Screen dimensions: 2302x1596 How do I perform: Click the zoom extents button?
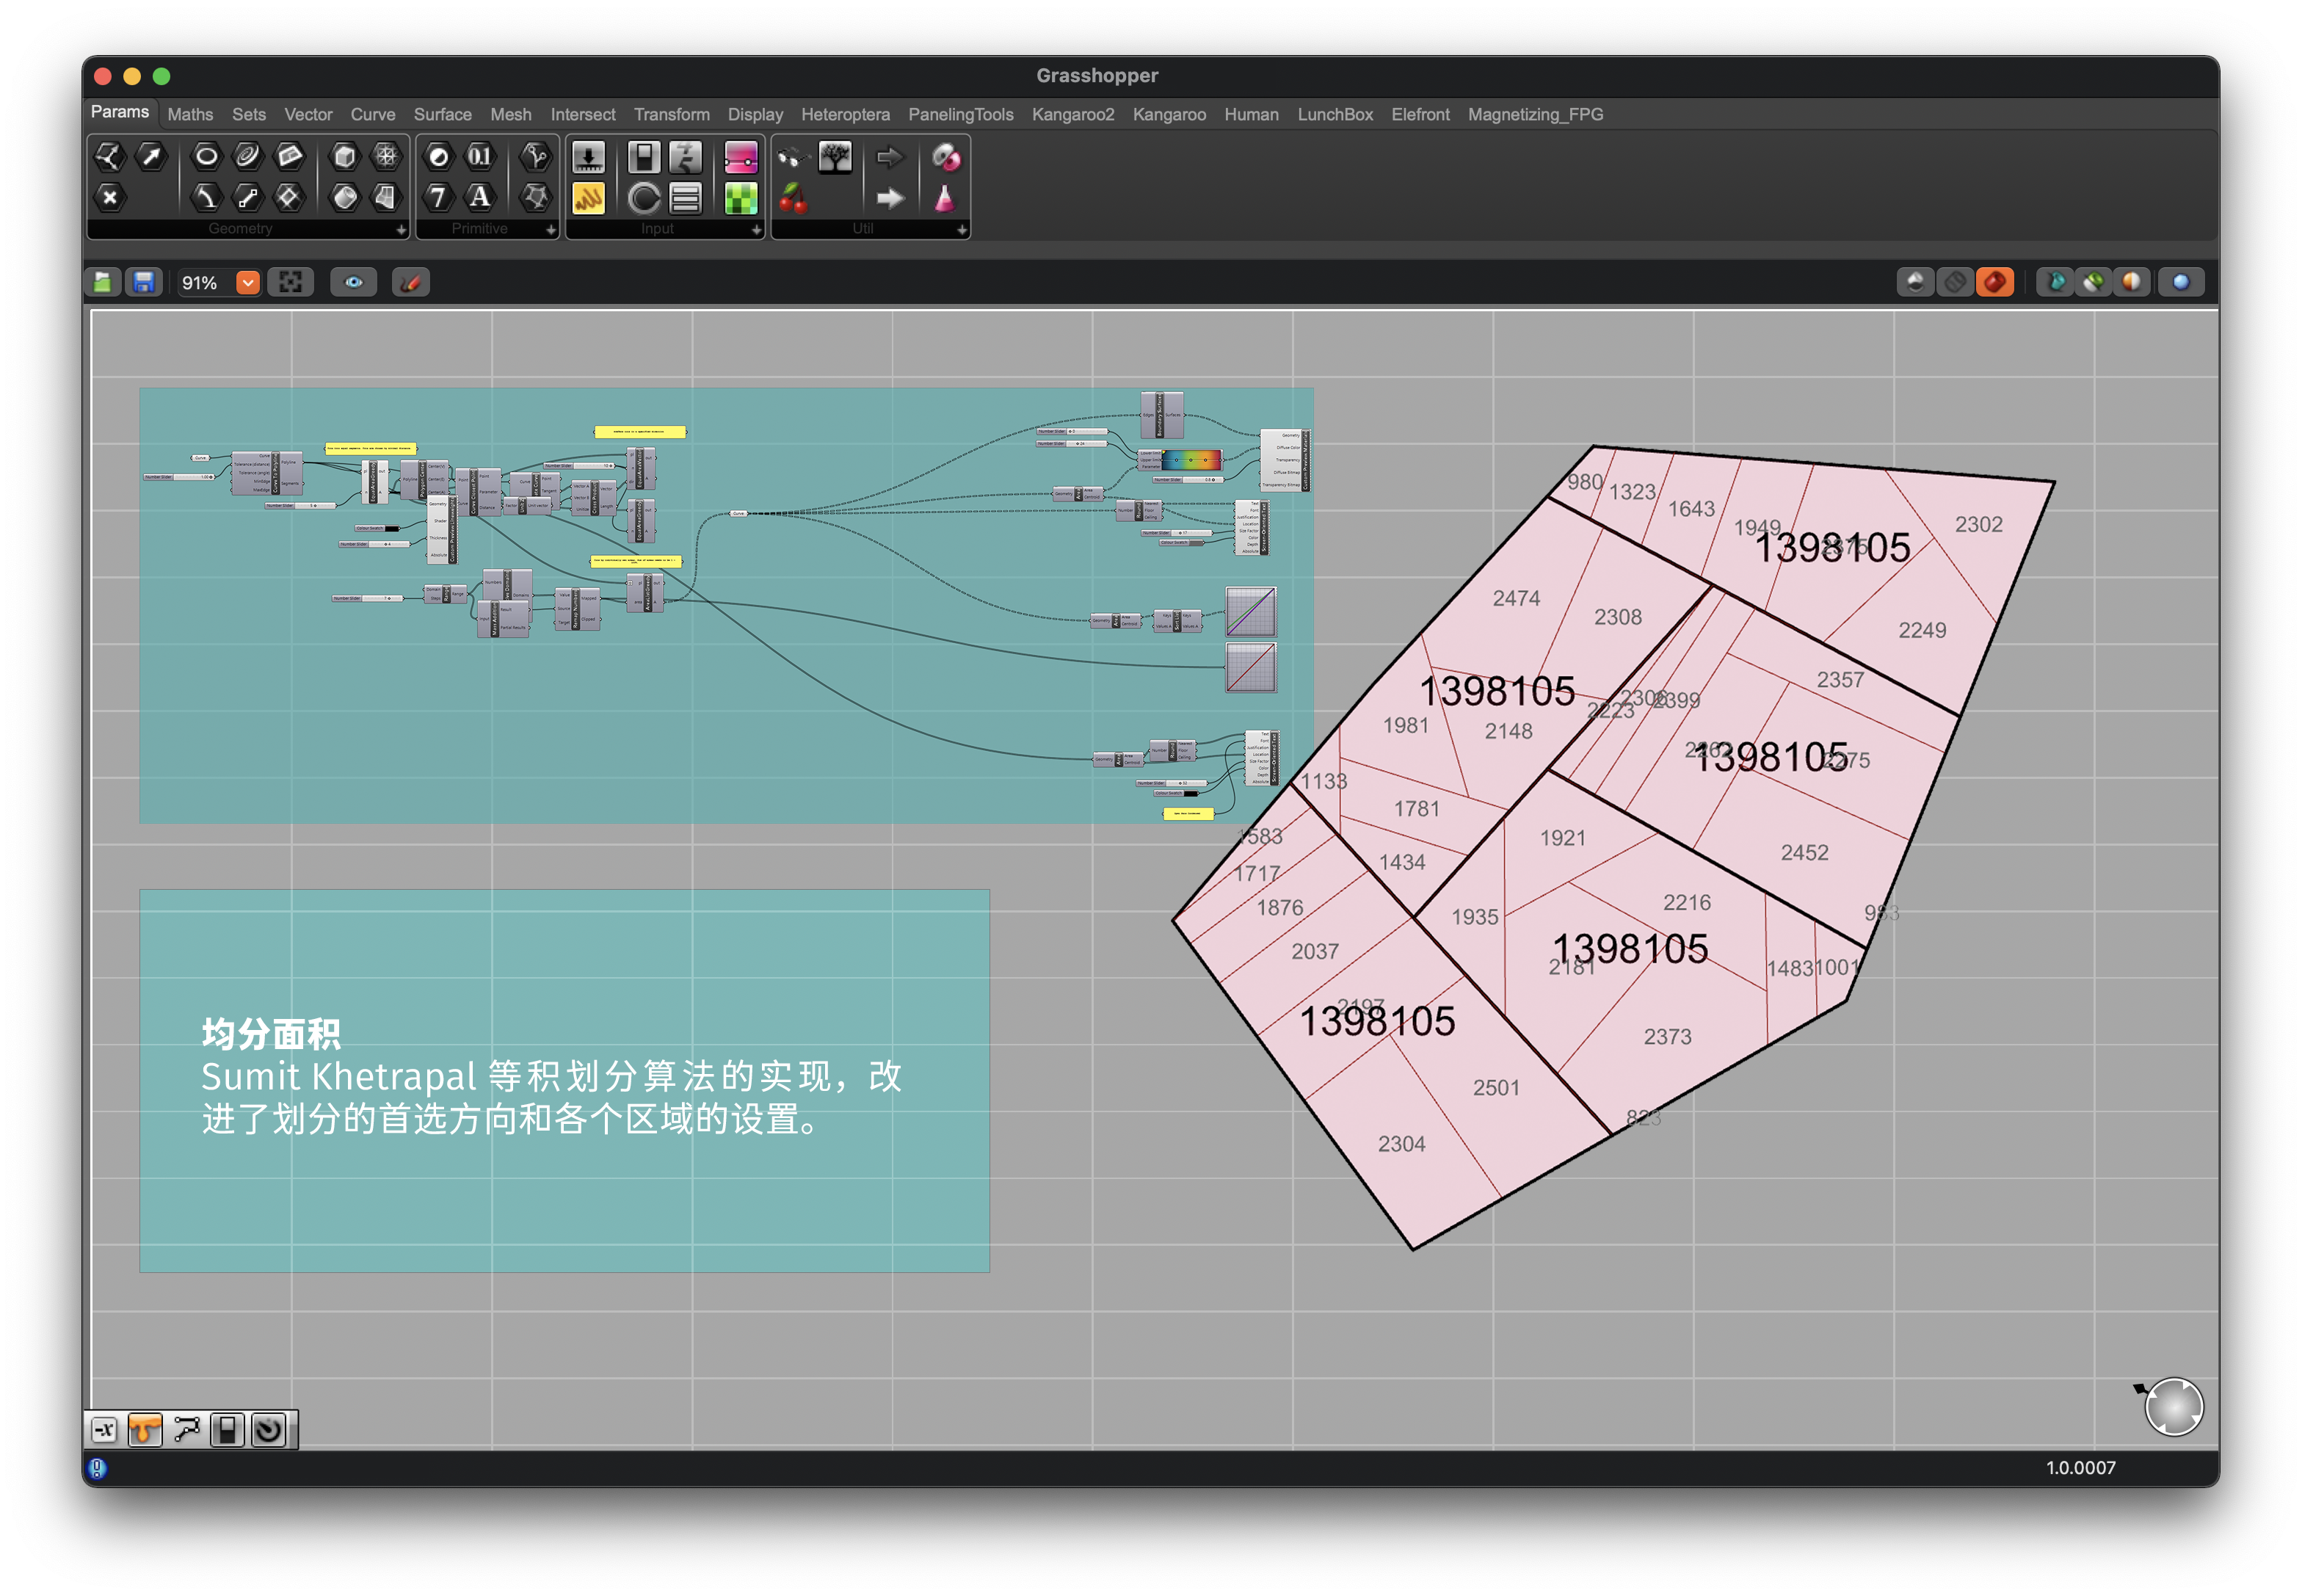coord(290,283)
